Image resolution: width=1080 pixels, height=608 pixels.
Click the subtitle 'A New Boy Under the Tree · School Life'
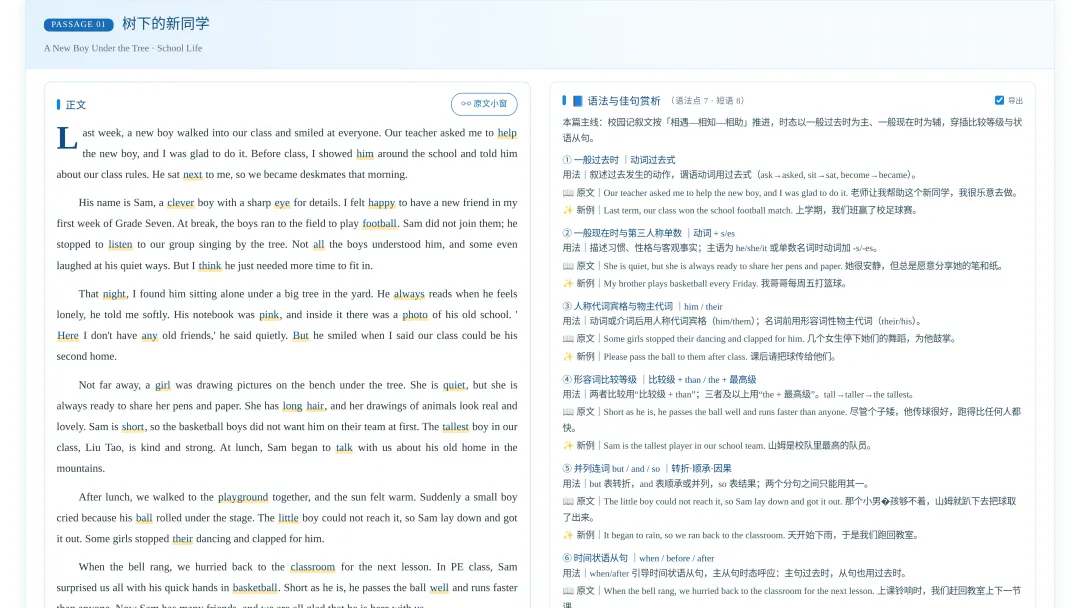pos(123,48)
